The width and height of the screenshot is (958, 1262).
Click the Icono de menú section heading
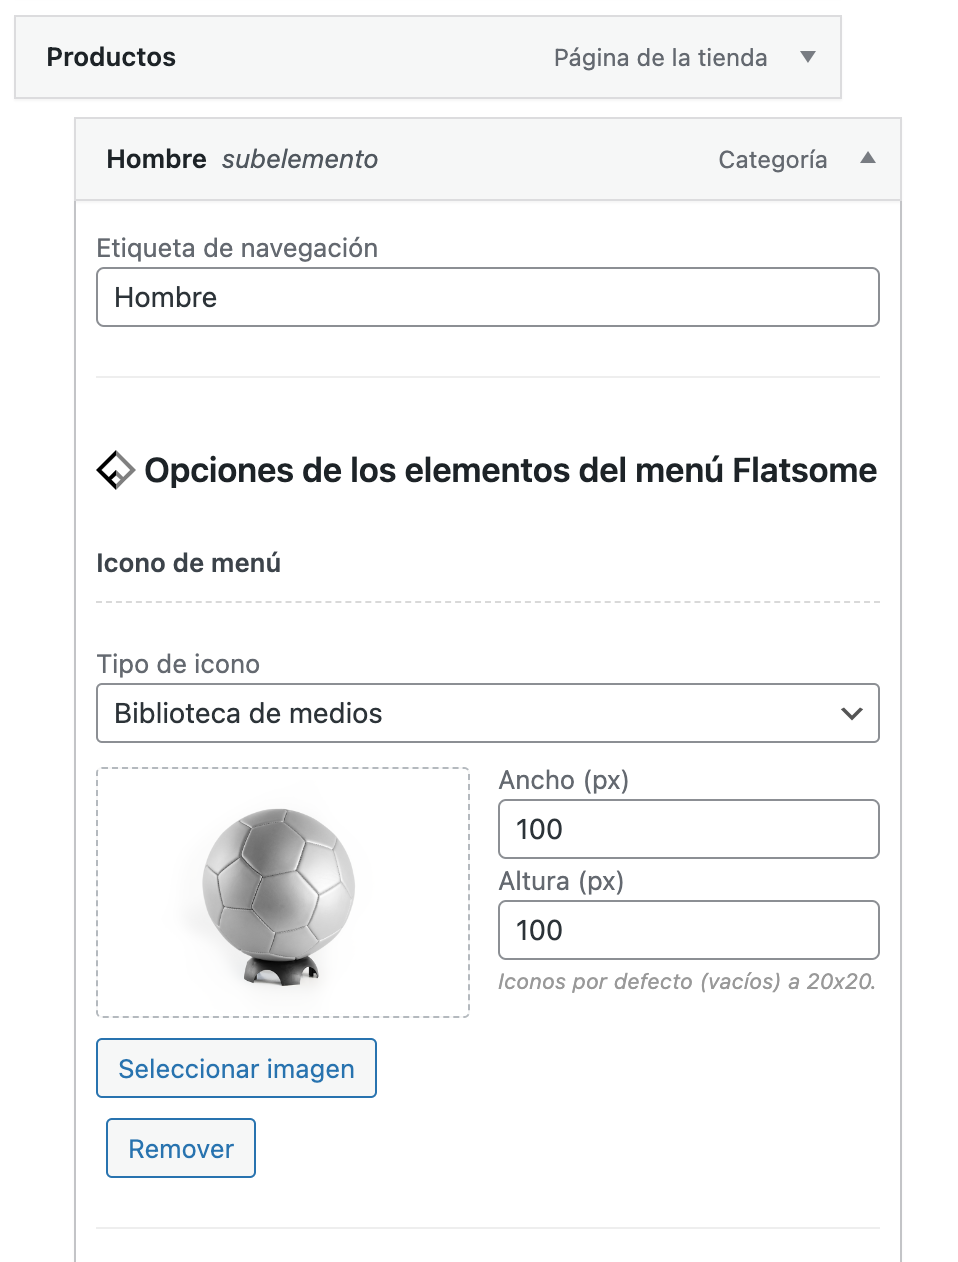(x=188, y=563)
